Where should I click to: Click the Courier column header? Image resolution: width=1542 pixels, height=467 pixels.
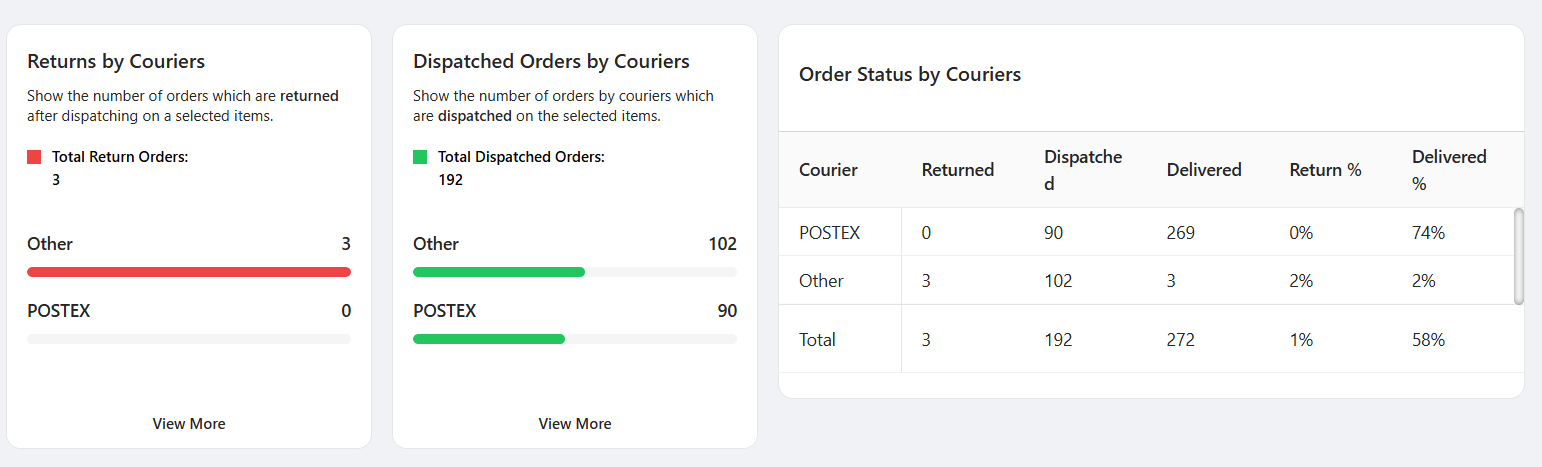828,170
